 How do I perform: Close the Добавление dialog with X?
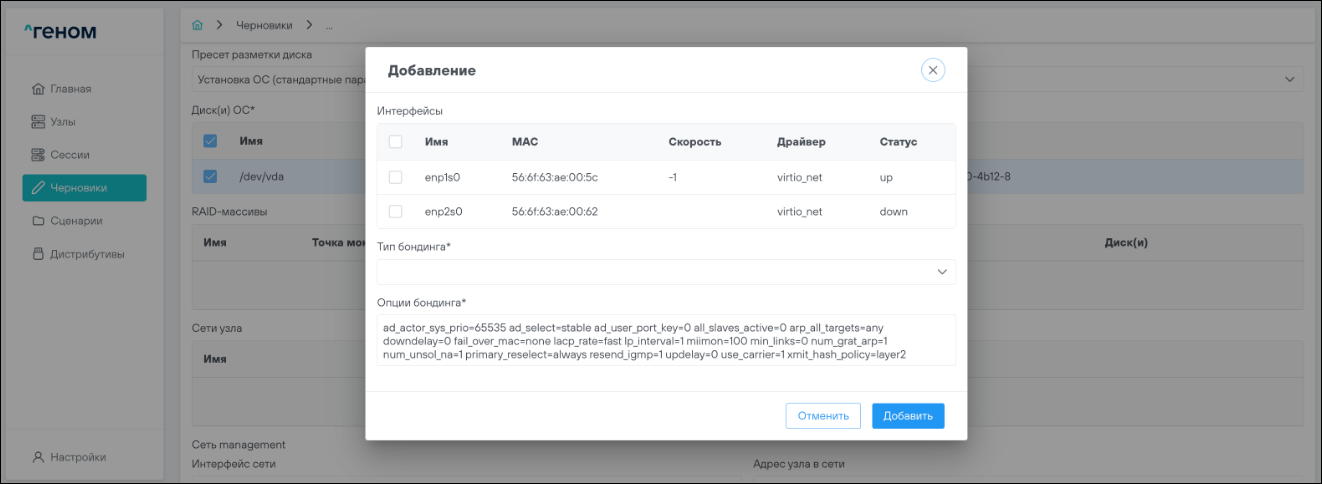932,70
